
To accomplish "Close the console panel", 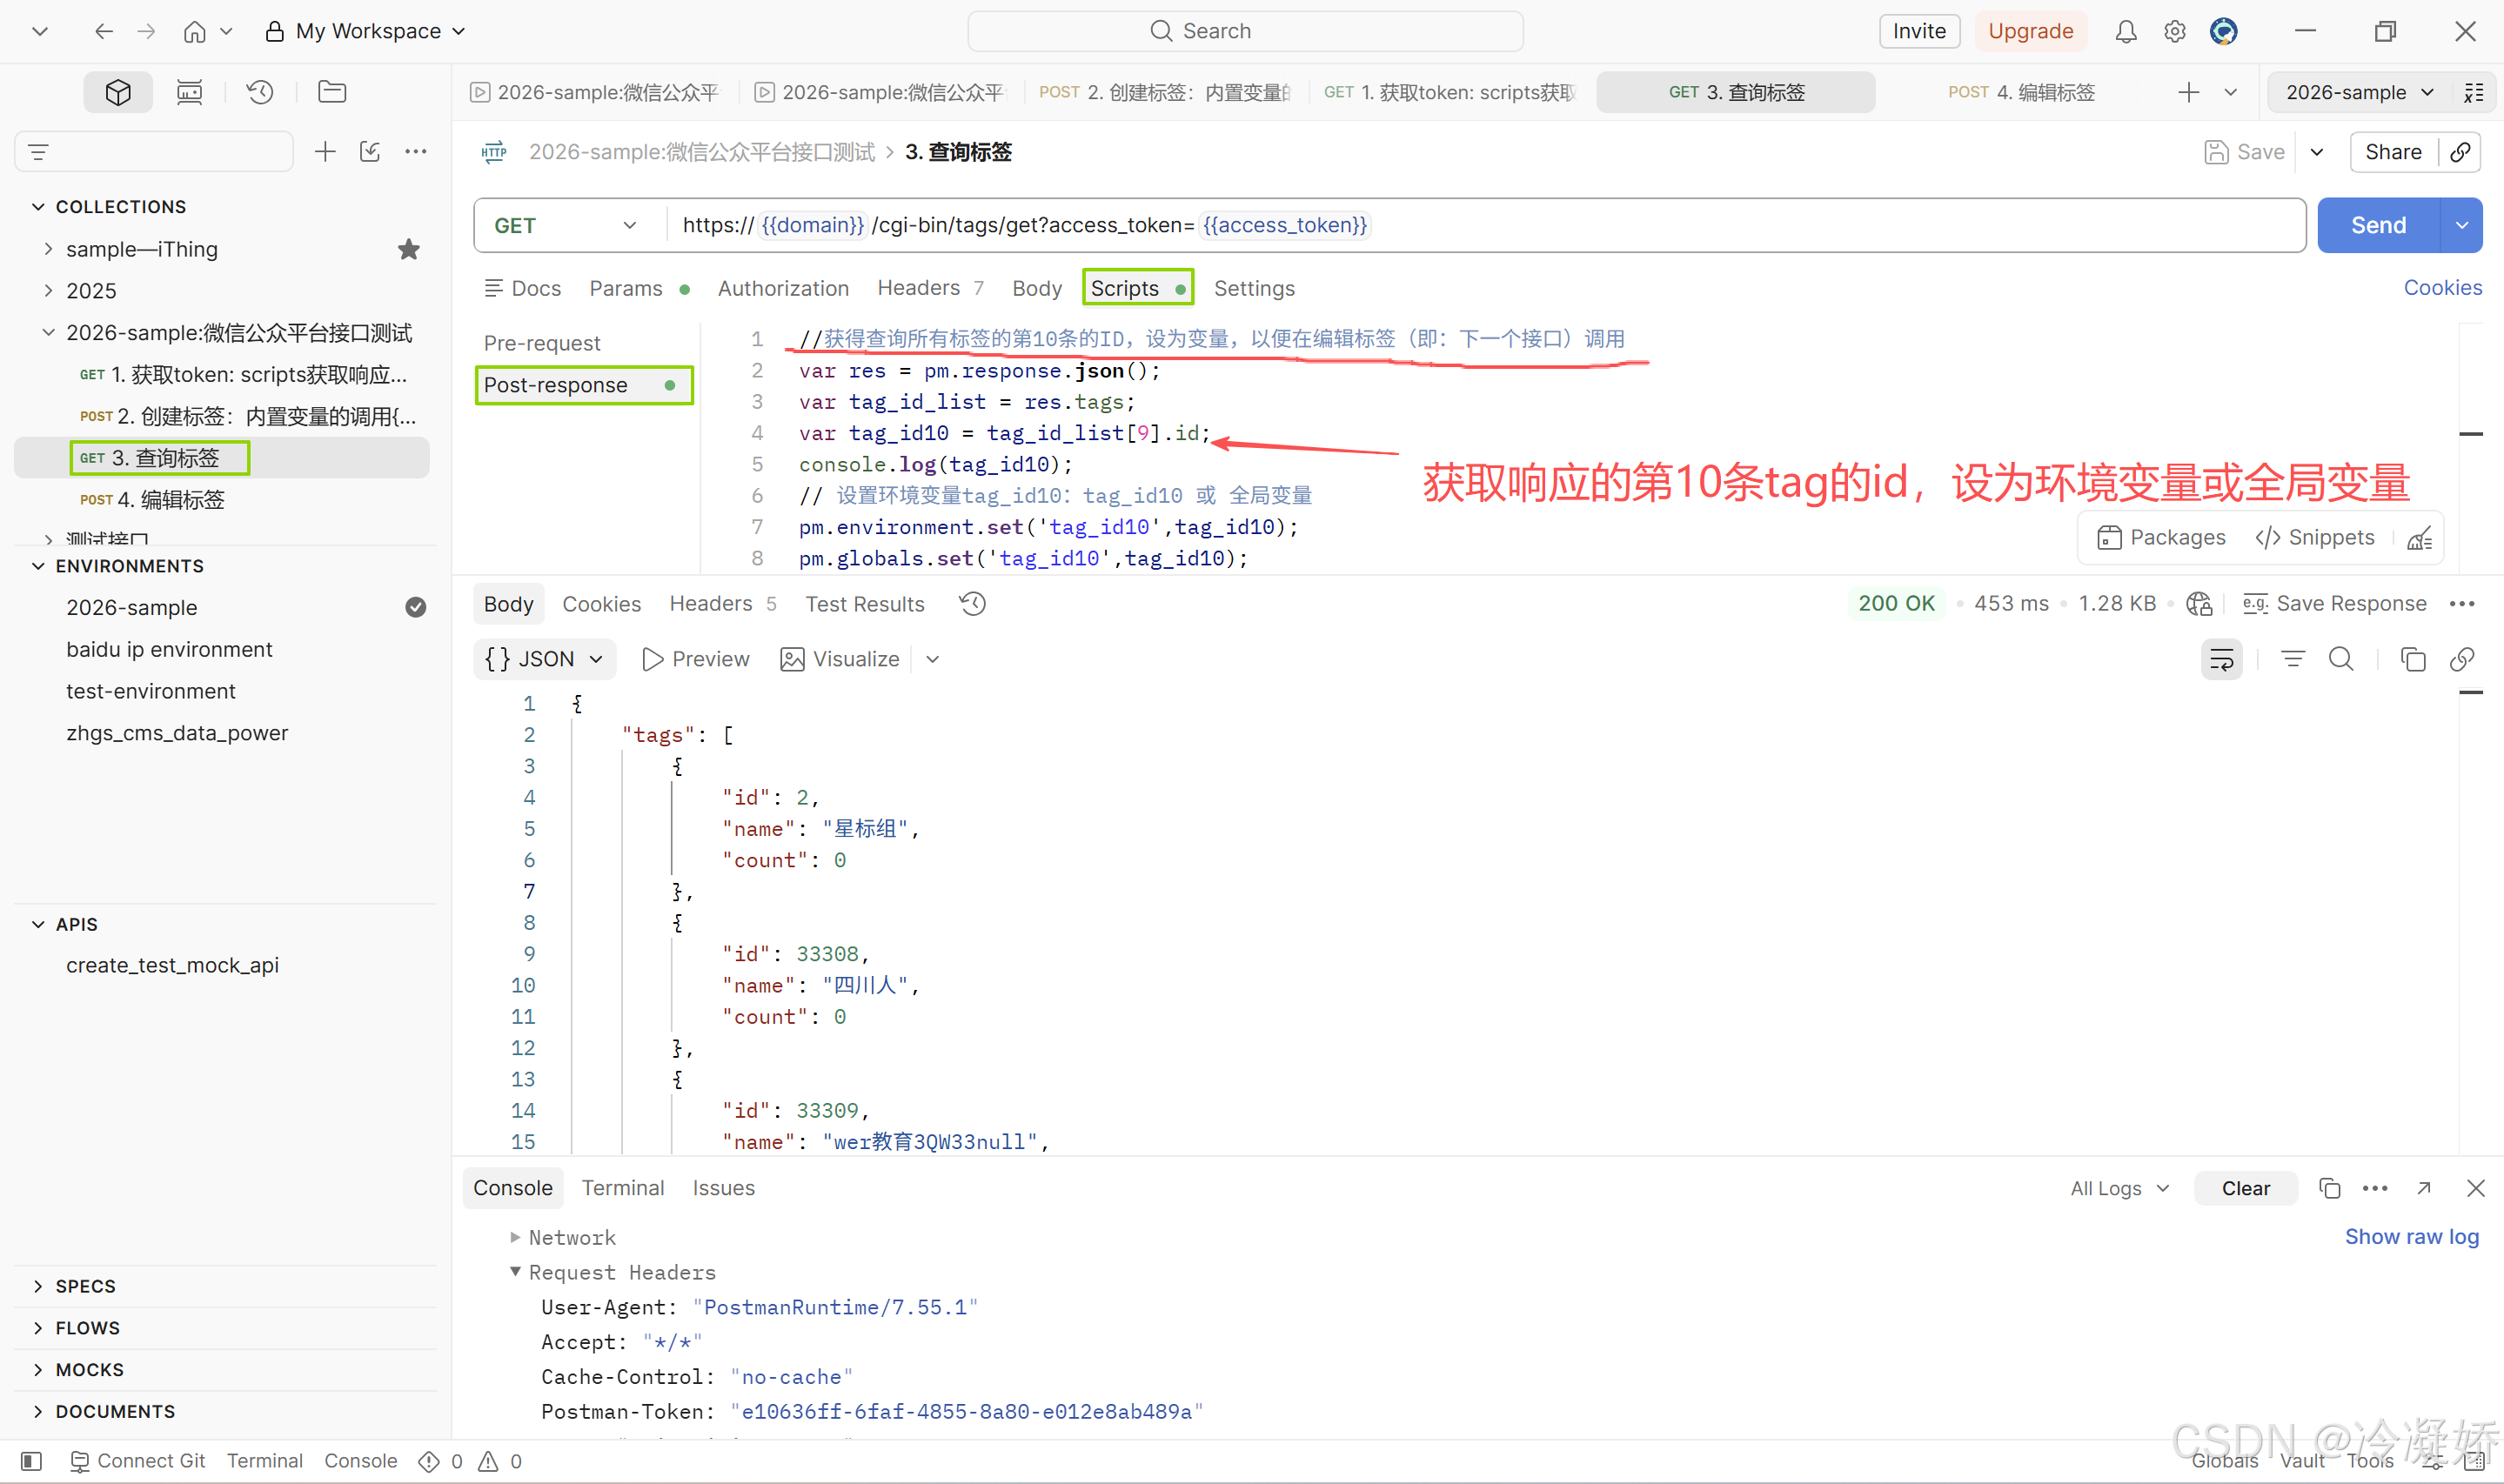I will [x=2476, y=1188].
